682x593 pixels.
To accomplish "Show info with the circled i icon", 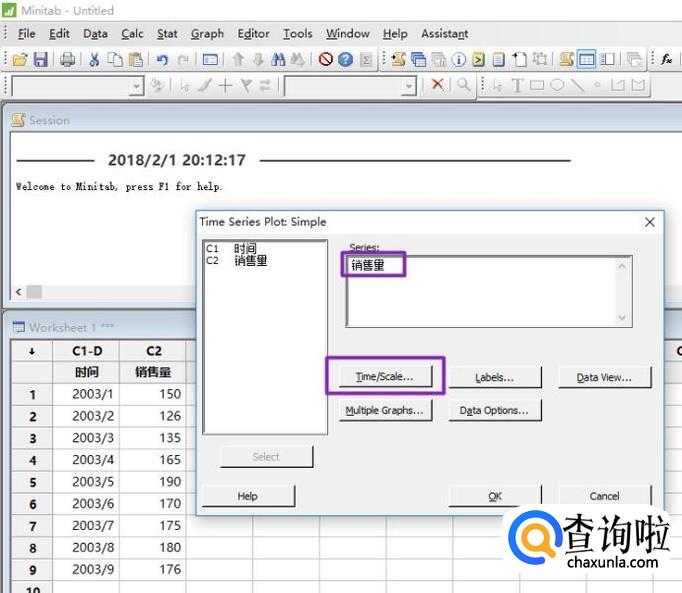I will [459, 59].
